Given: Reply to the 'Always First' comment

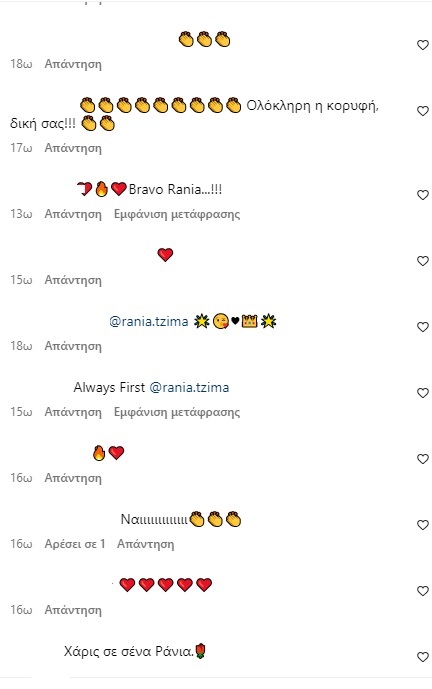Looking at the screenshot, I should 73,412.
